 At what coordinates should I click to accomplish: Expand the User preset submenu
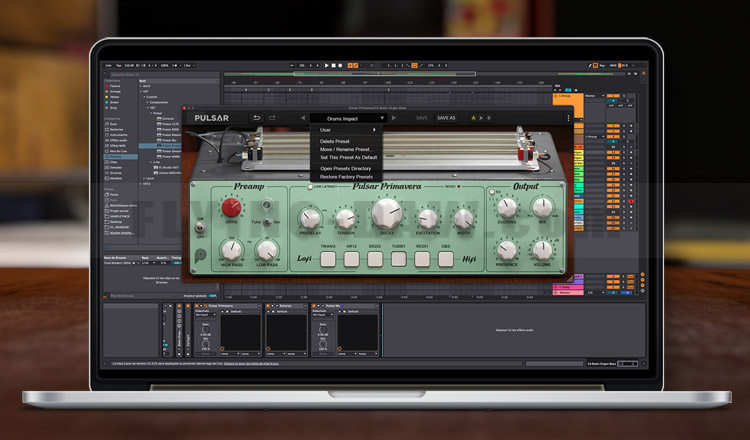pyautogui.click(x=347, y=130)
